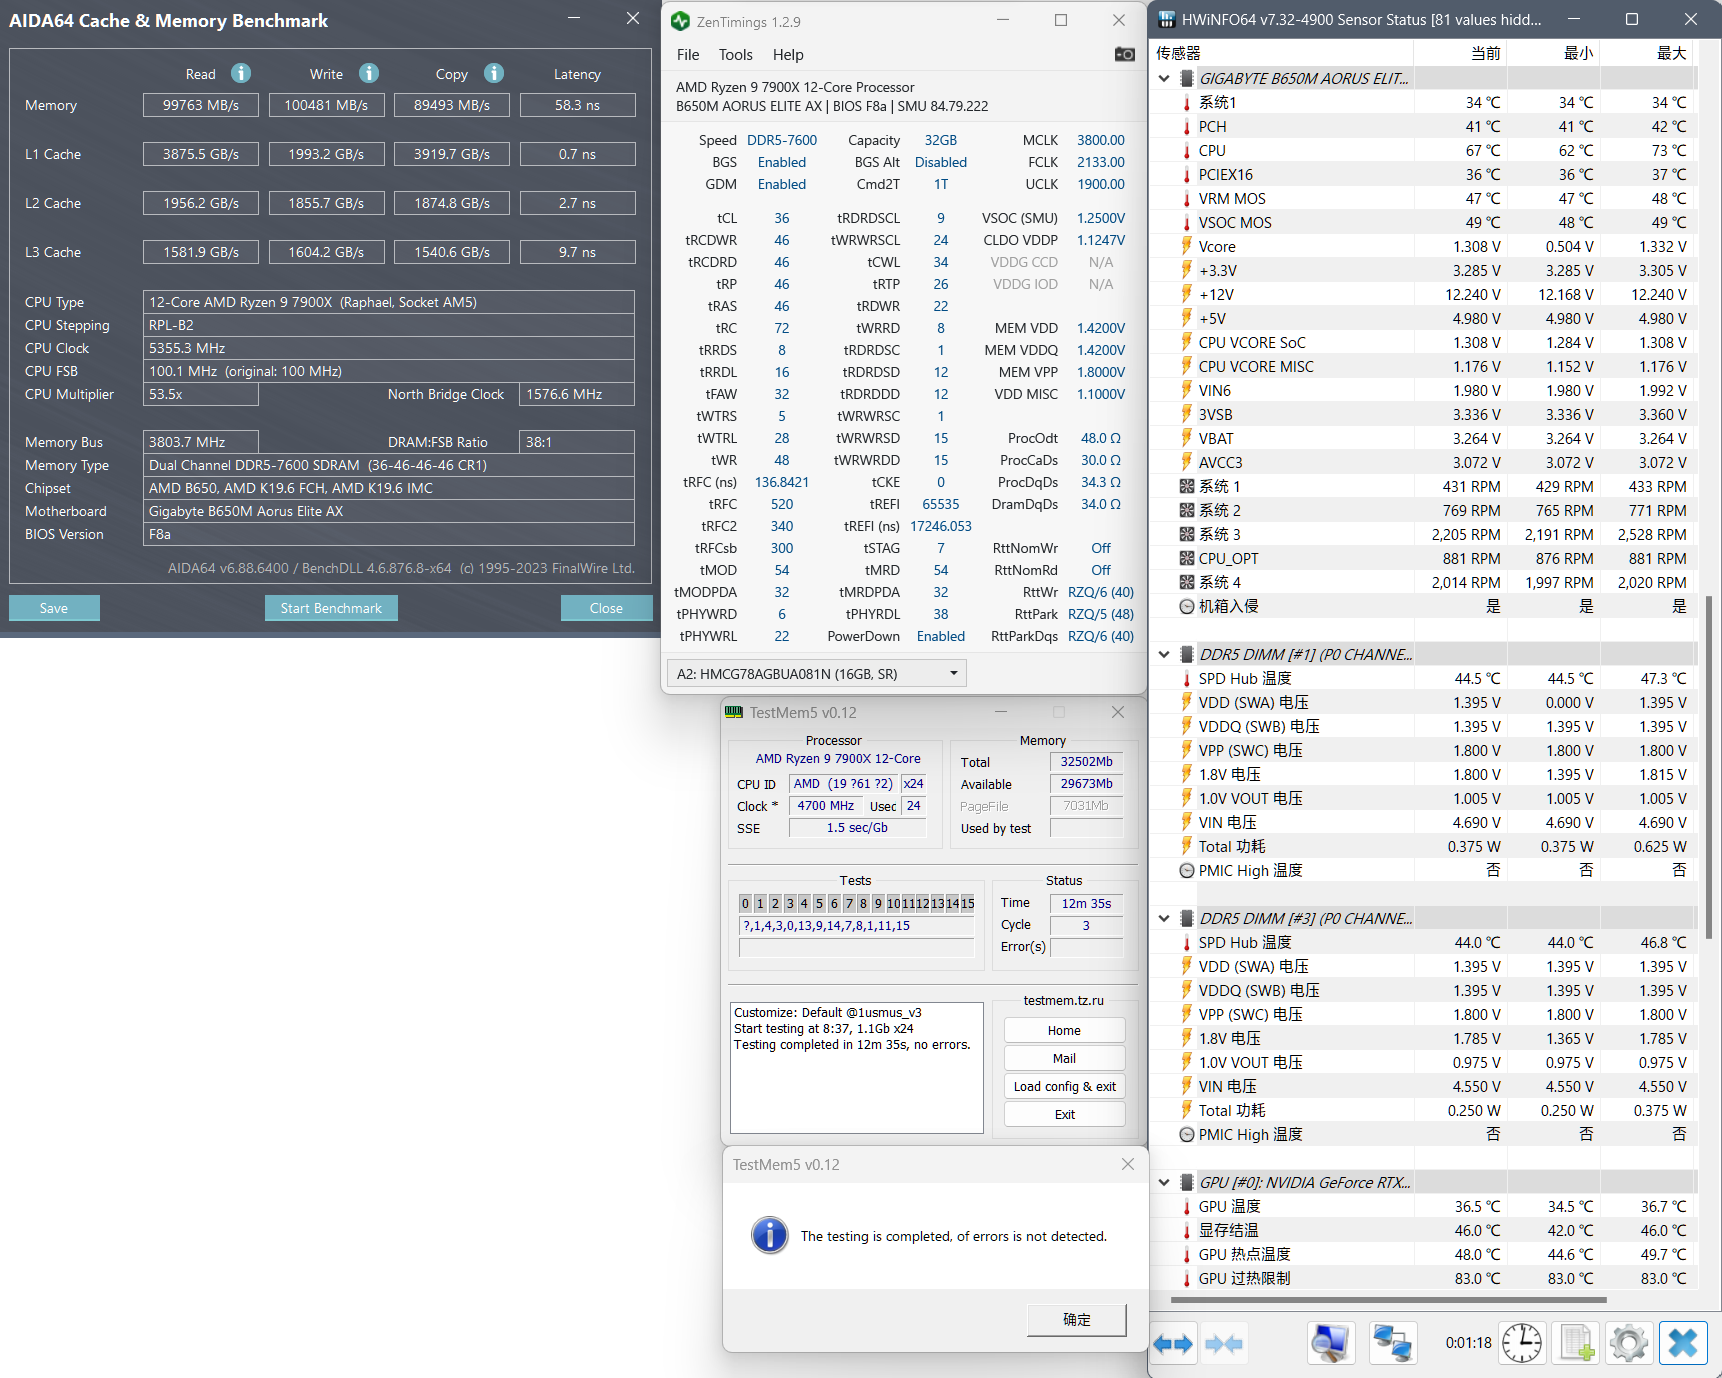
Task: Click the ZenTimings title bar logo
Action: (x=681, y=21)
